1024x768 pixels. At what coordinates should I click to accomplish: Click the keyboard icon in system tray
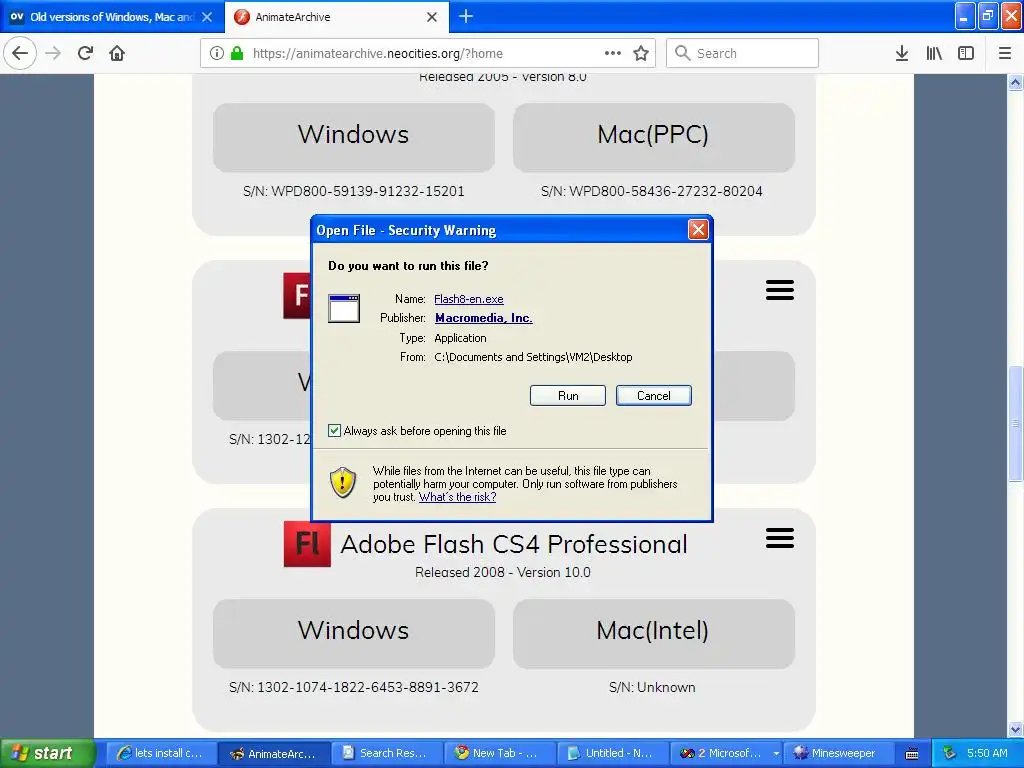(912, 754)
